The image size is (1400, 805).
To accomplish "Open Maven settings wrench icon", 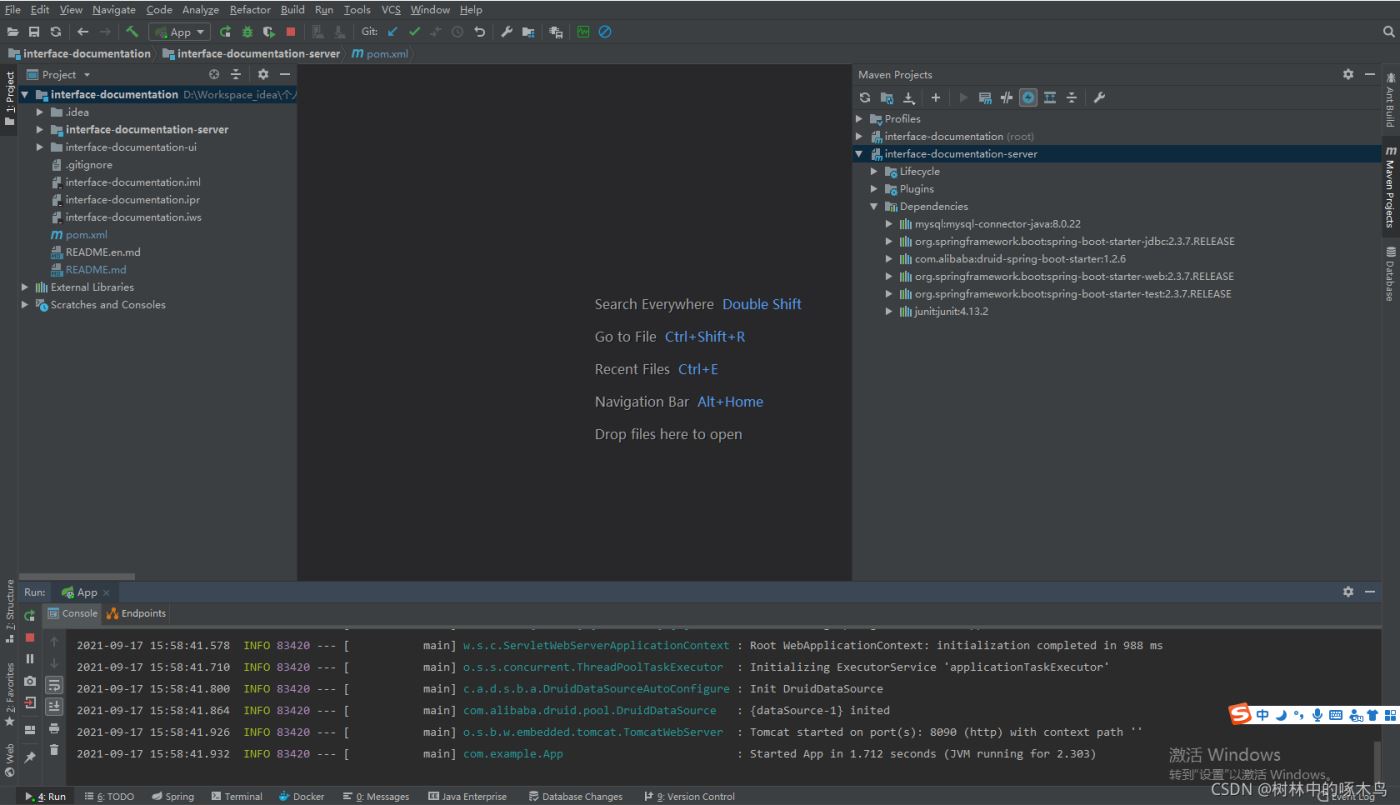I will pyautogui.click(x=1099, y=98).
